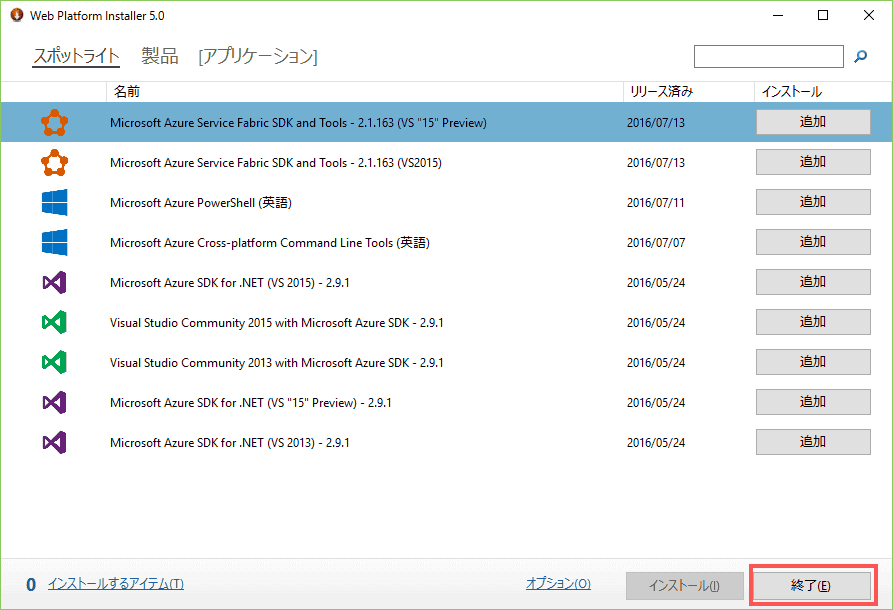Click the Service Fabric icon for VS "15" Preview row
This screenshot has height=610, width=893.
(x=55, y=122)
